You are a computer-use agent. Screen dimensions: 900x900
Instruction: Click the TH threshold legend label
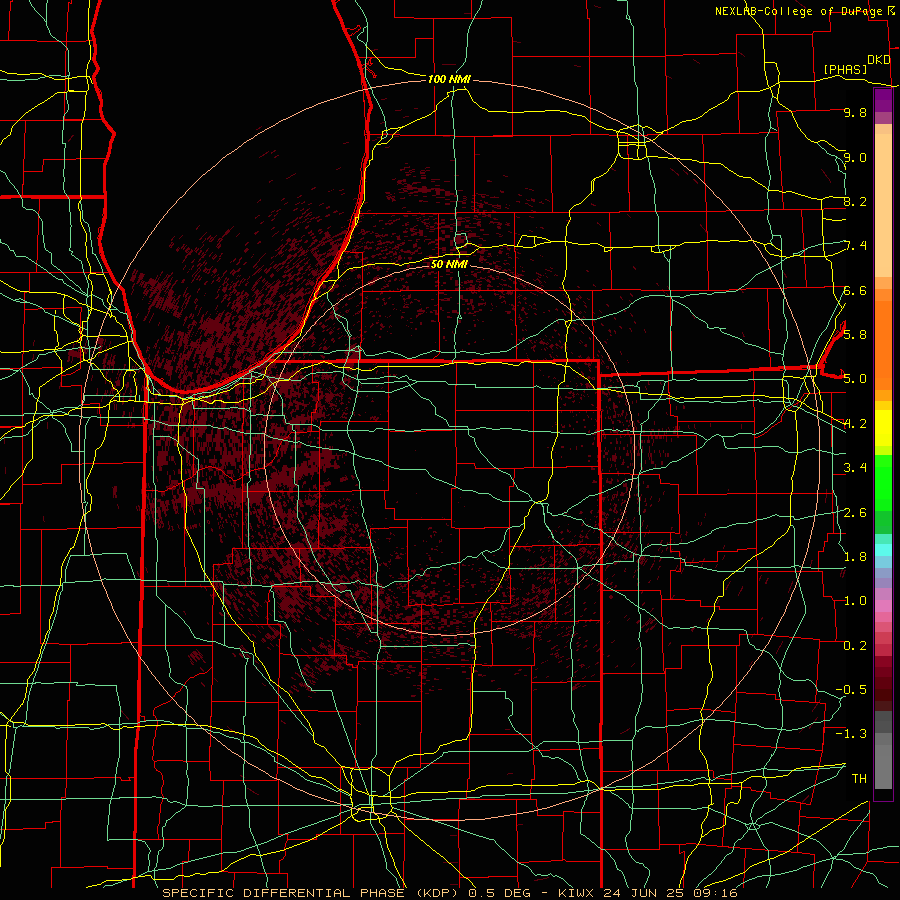tap(859, 778)
